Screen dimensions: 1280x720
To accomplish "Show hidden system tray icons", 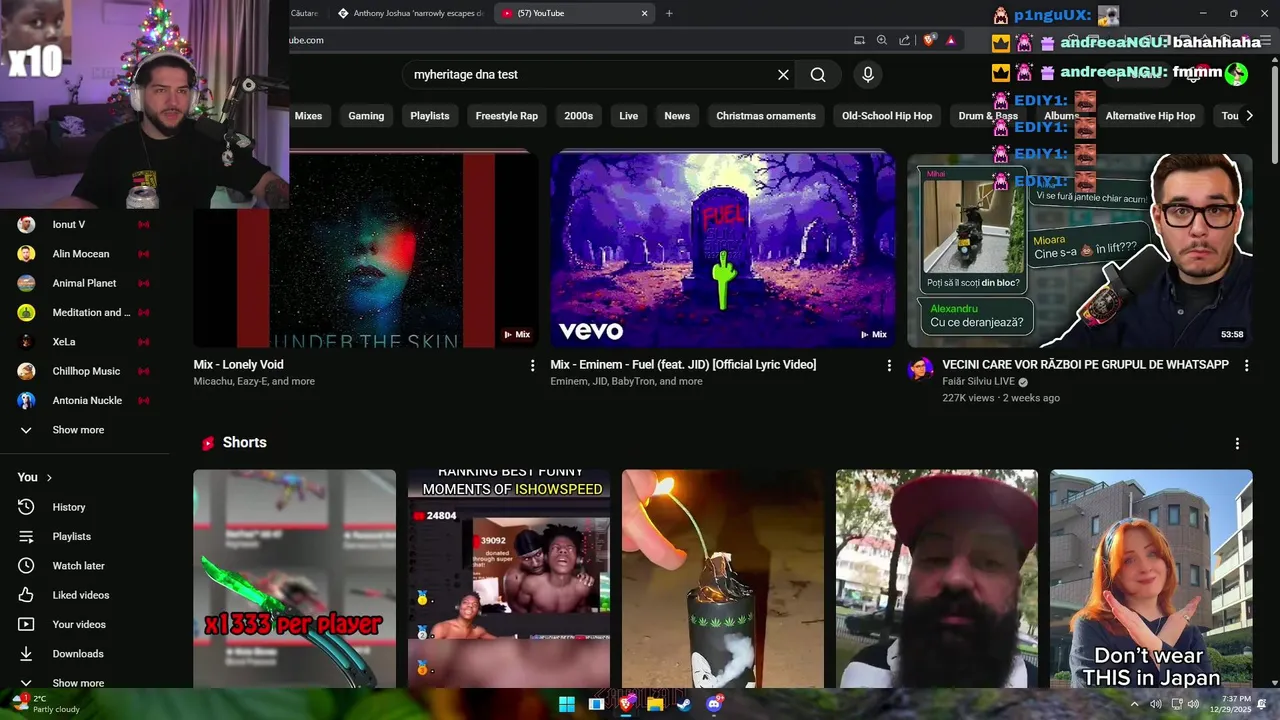I will coord(1134,704).
